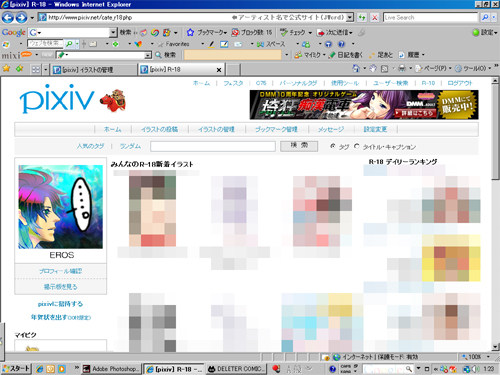
Task: Open the Live Search options dropdown arrow
Action: (494, 17)
